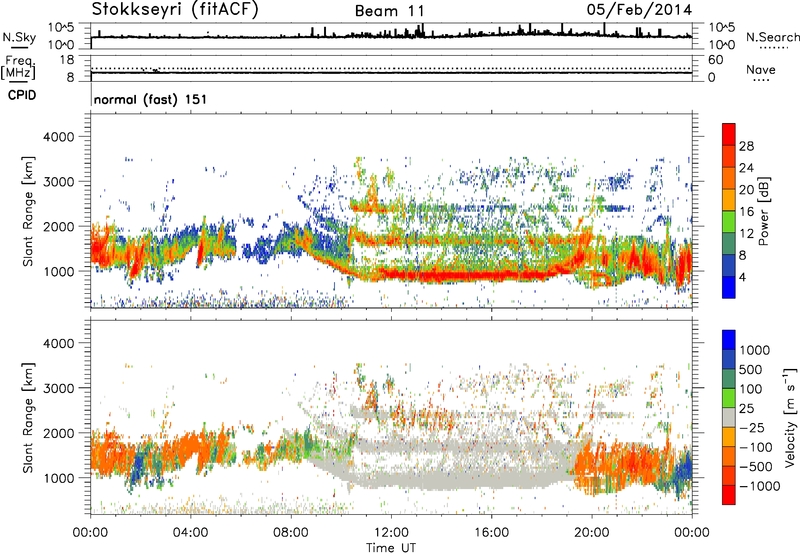Click the 16 tick on power colorbar
Image resolution: width=800 pixels, height=554 pixels.
click(x=746, y=212)
